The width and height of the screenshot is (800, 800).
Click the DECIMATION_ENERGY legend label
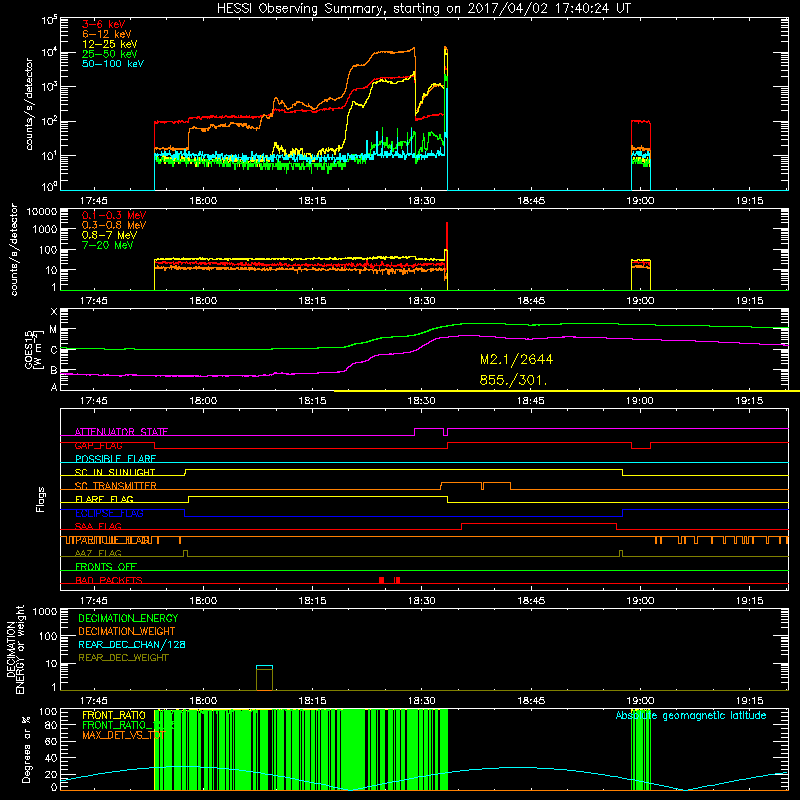128,618
